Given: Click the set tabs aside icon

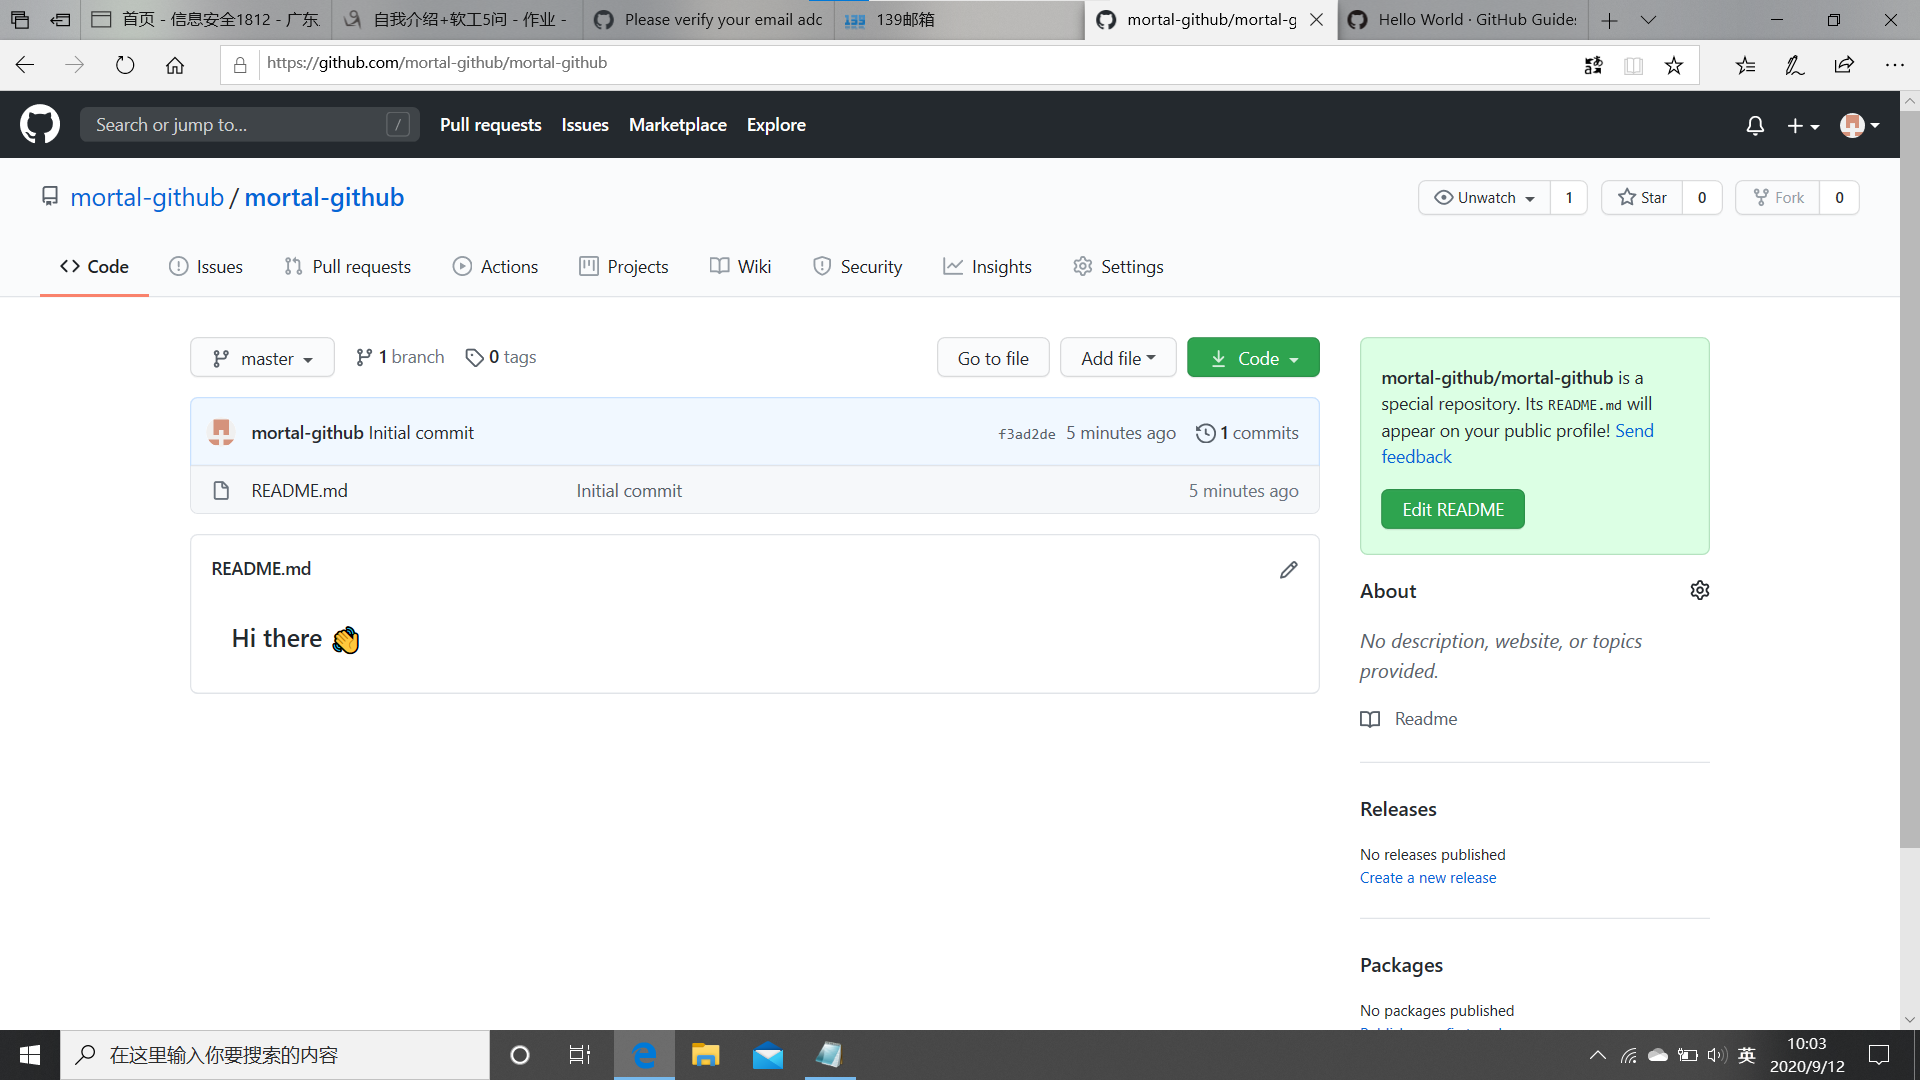Looking at the screenshot, I should [60, 20].
